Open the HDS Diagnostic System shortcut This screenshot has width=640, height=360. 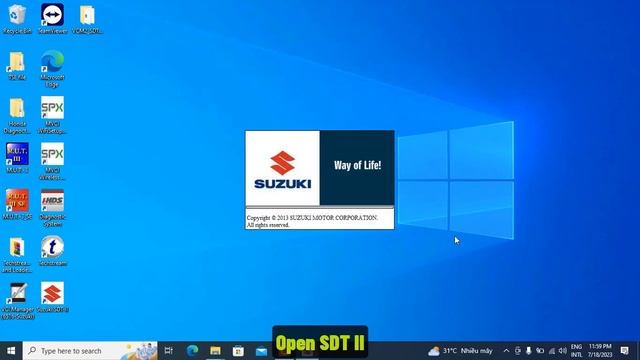(x=52, y=208)
